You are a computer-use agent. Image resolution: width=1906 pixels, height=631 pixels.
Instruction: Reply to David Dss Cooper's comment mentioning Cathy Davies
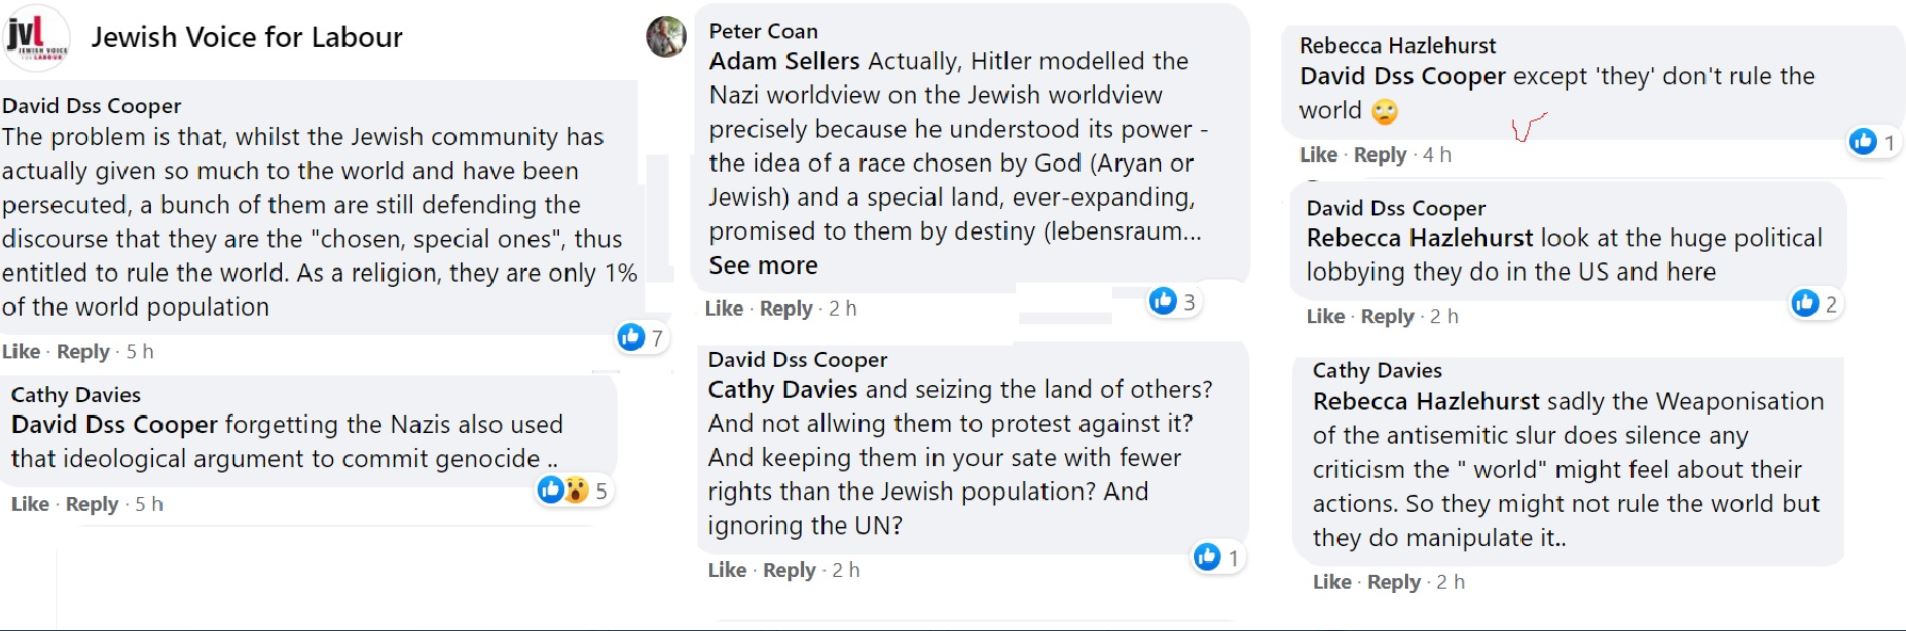click(789, 570)
